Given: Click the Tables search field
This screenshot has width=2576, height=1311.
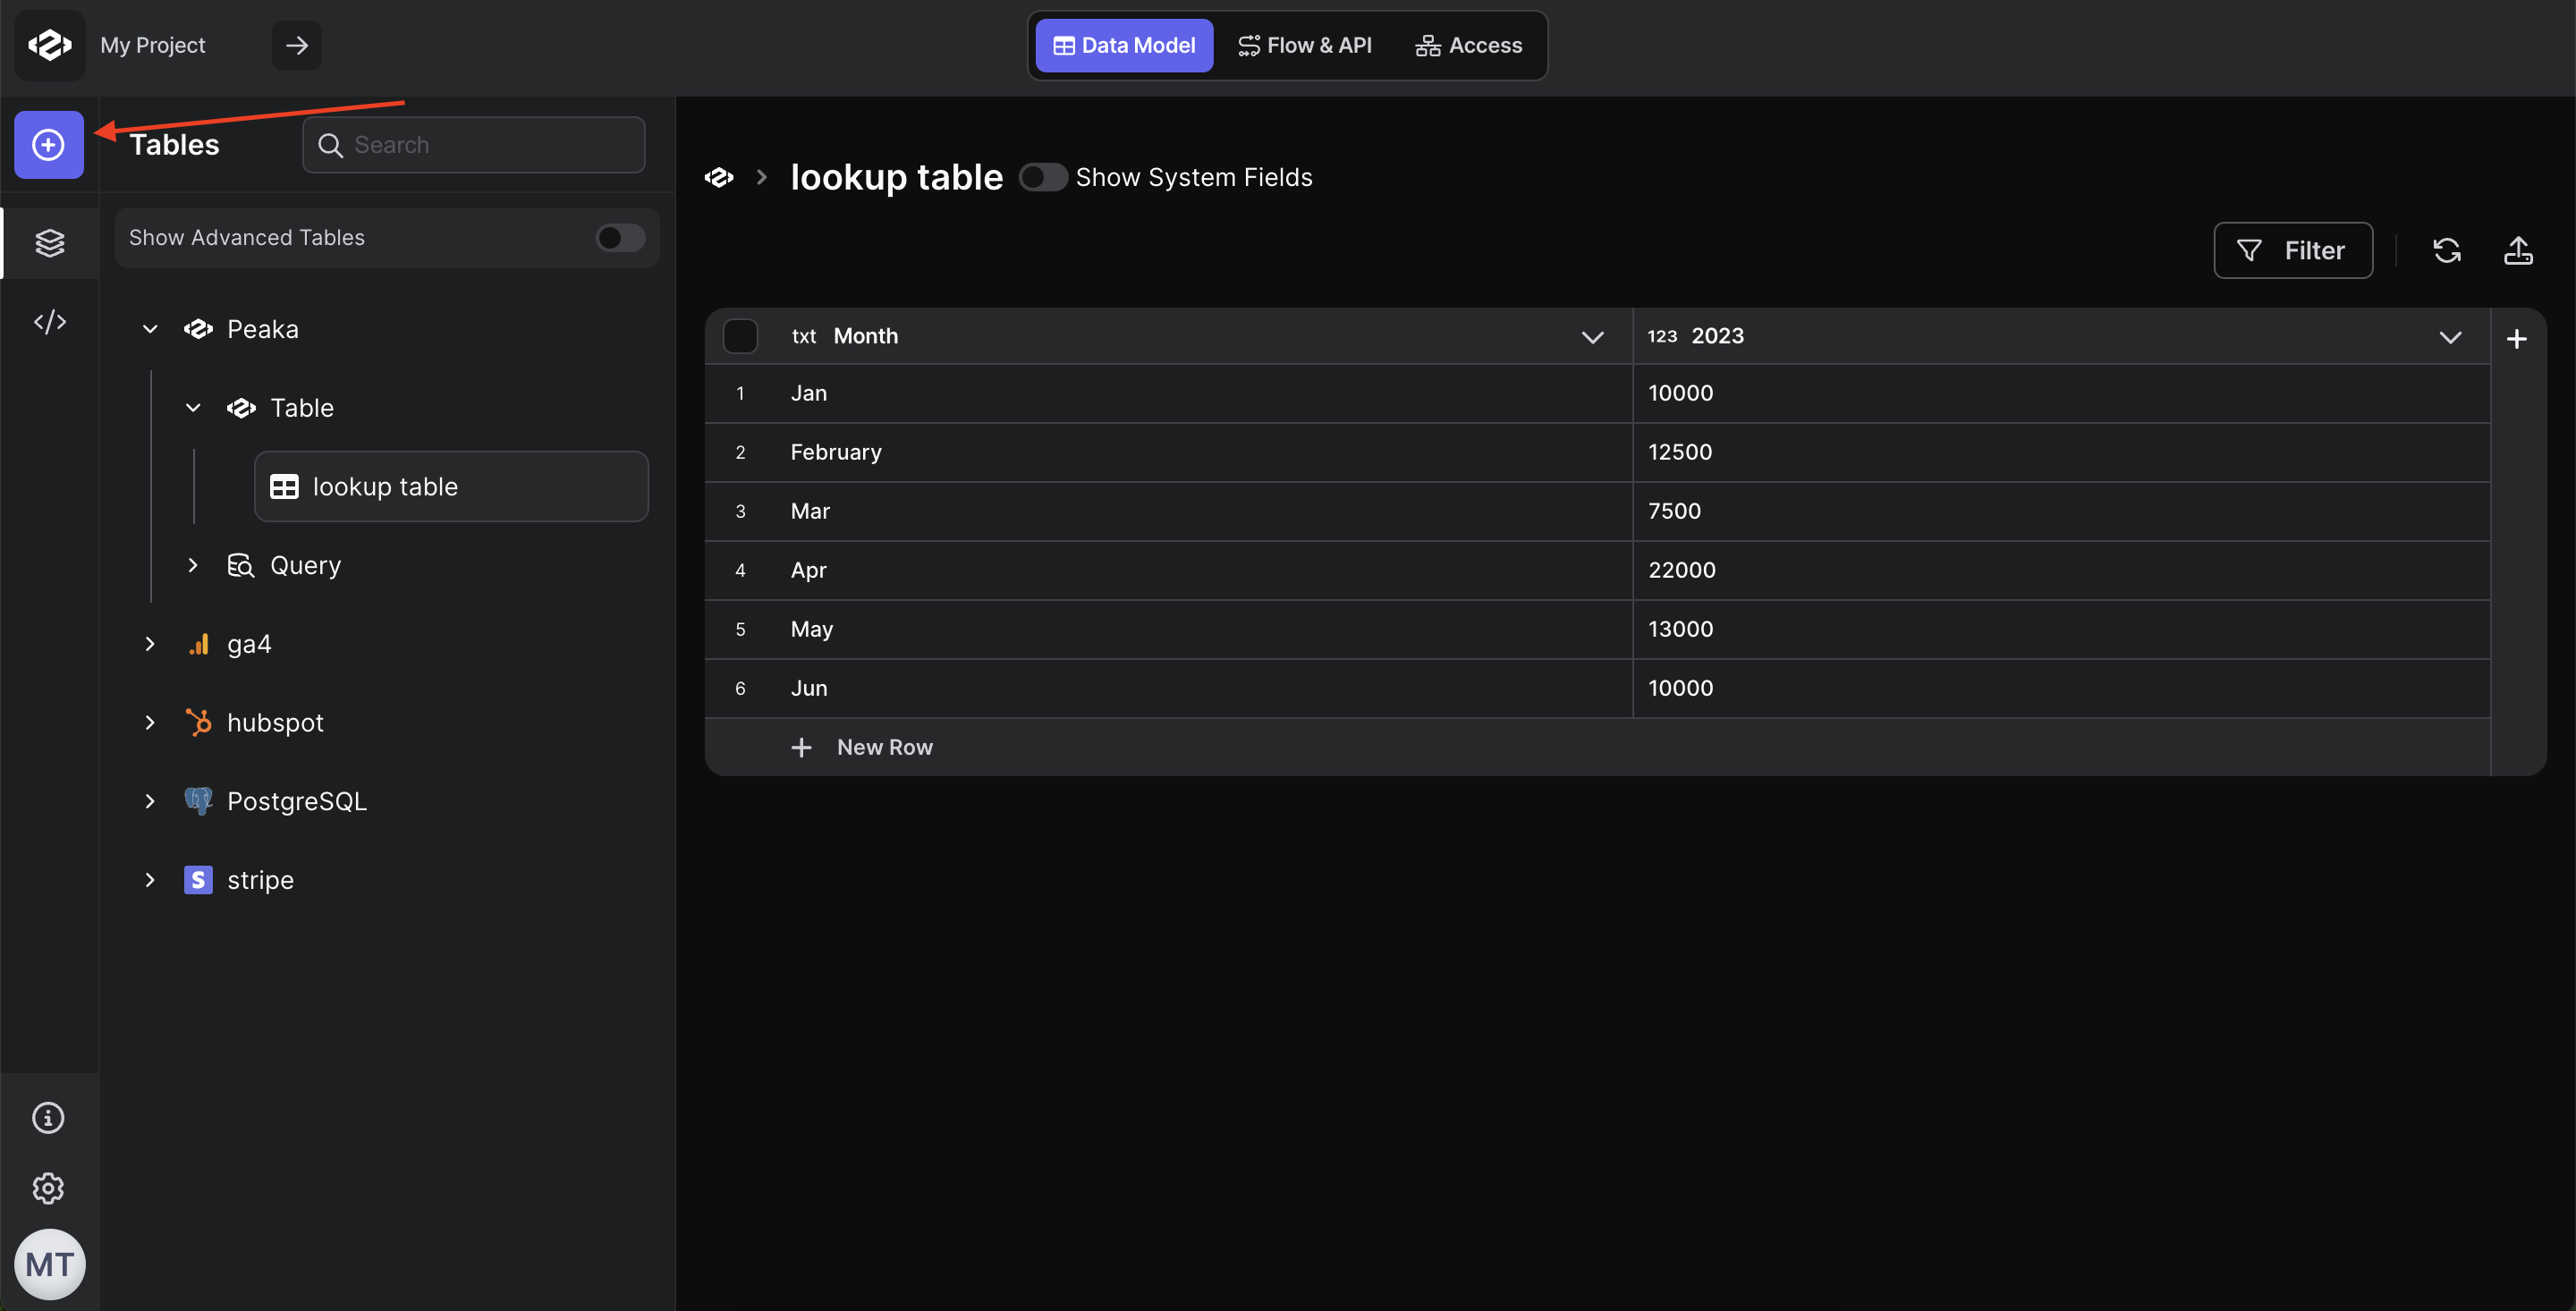Looking at the screenshot, I should (x=474, y=145).
